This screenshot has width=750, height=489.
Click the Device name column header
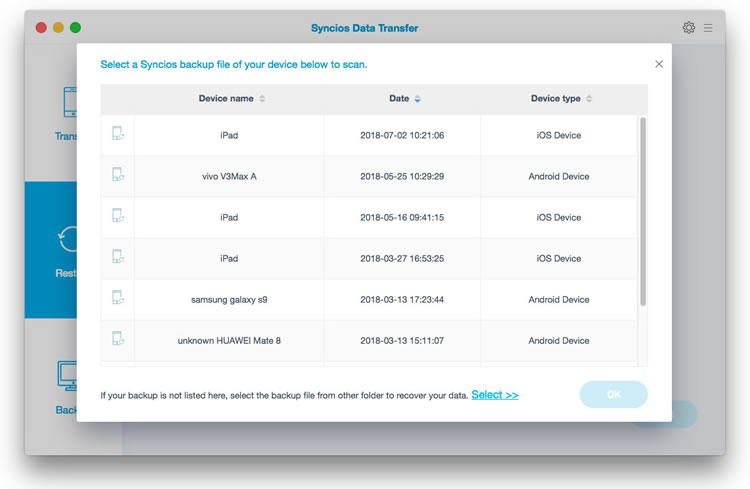(226, 99)
